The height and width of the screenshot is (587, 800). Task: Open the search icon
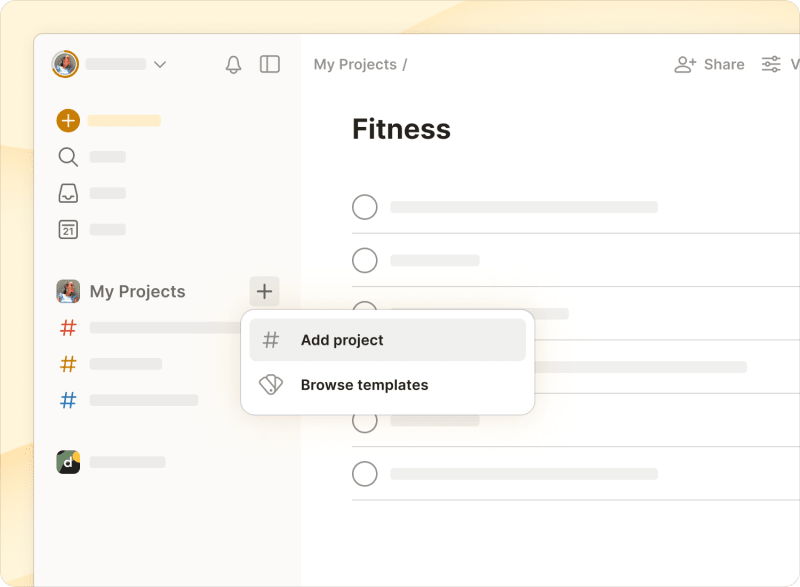point(66,157)
